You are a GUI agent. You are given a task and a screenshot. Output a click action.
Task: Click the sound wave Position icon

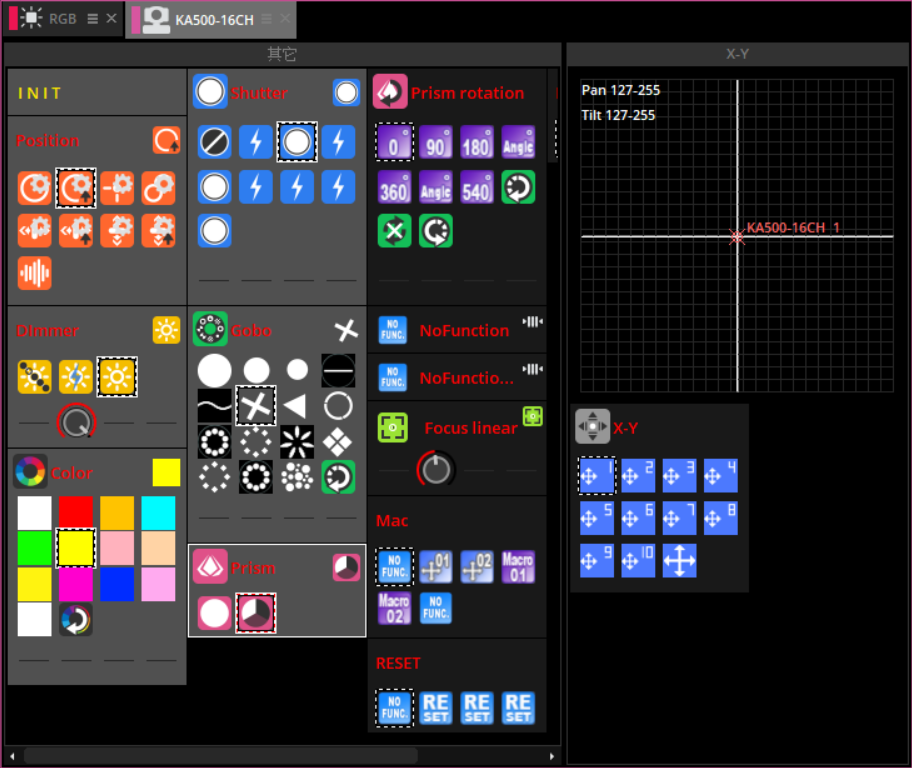[34, 273]
